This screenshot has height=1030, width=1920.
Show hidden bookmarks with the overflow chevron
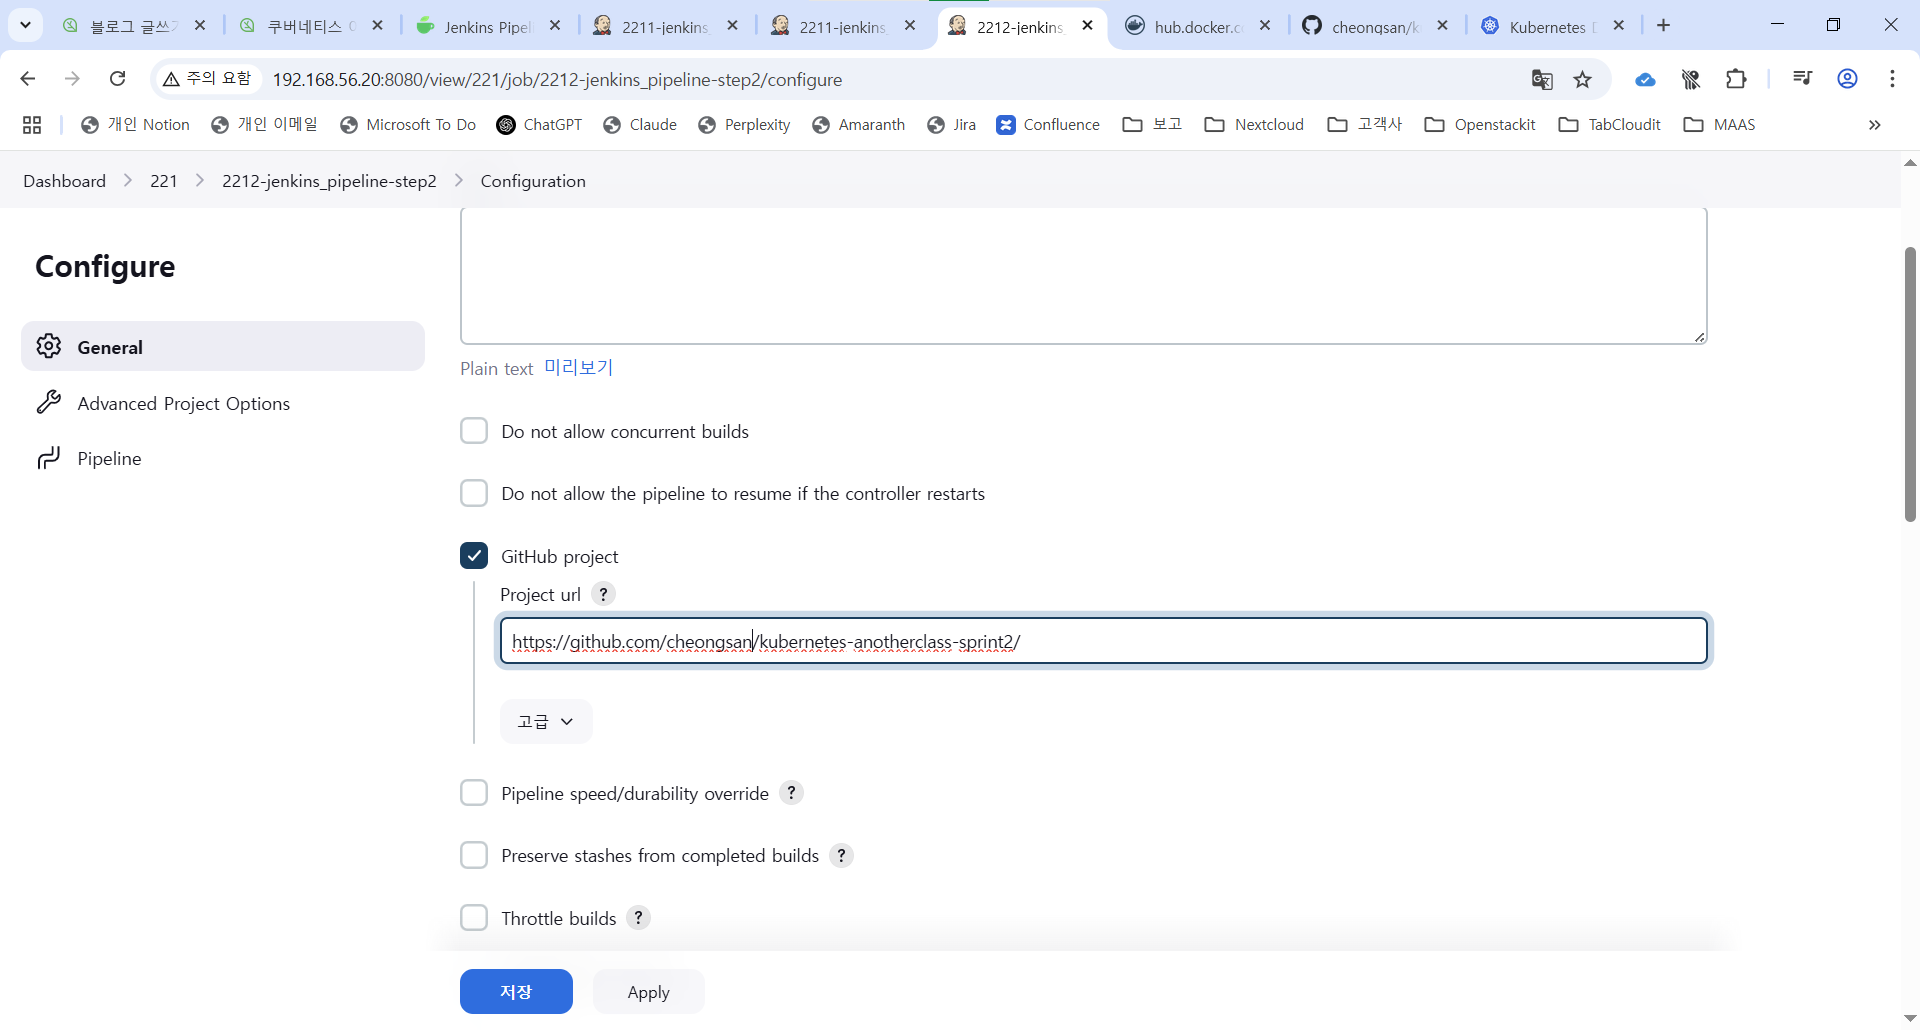(x=1874, y=125)
